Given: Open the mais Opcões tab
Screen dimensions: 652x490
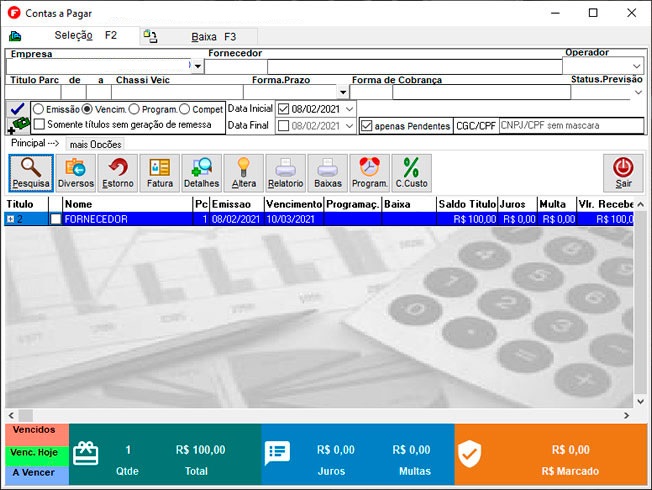Looking at the screenshot, I should point(95,145).
